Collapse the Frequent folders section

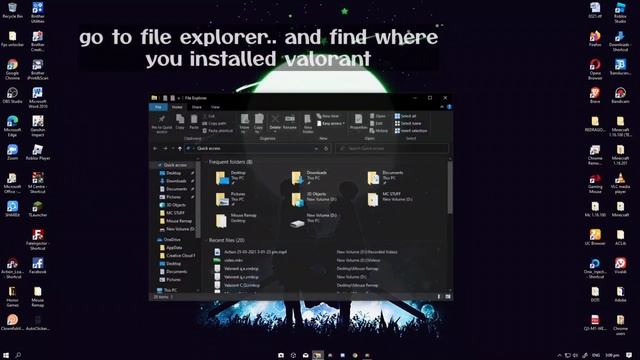207,162
